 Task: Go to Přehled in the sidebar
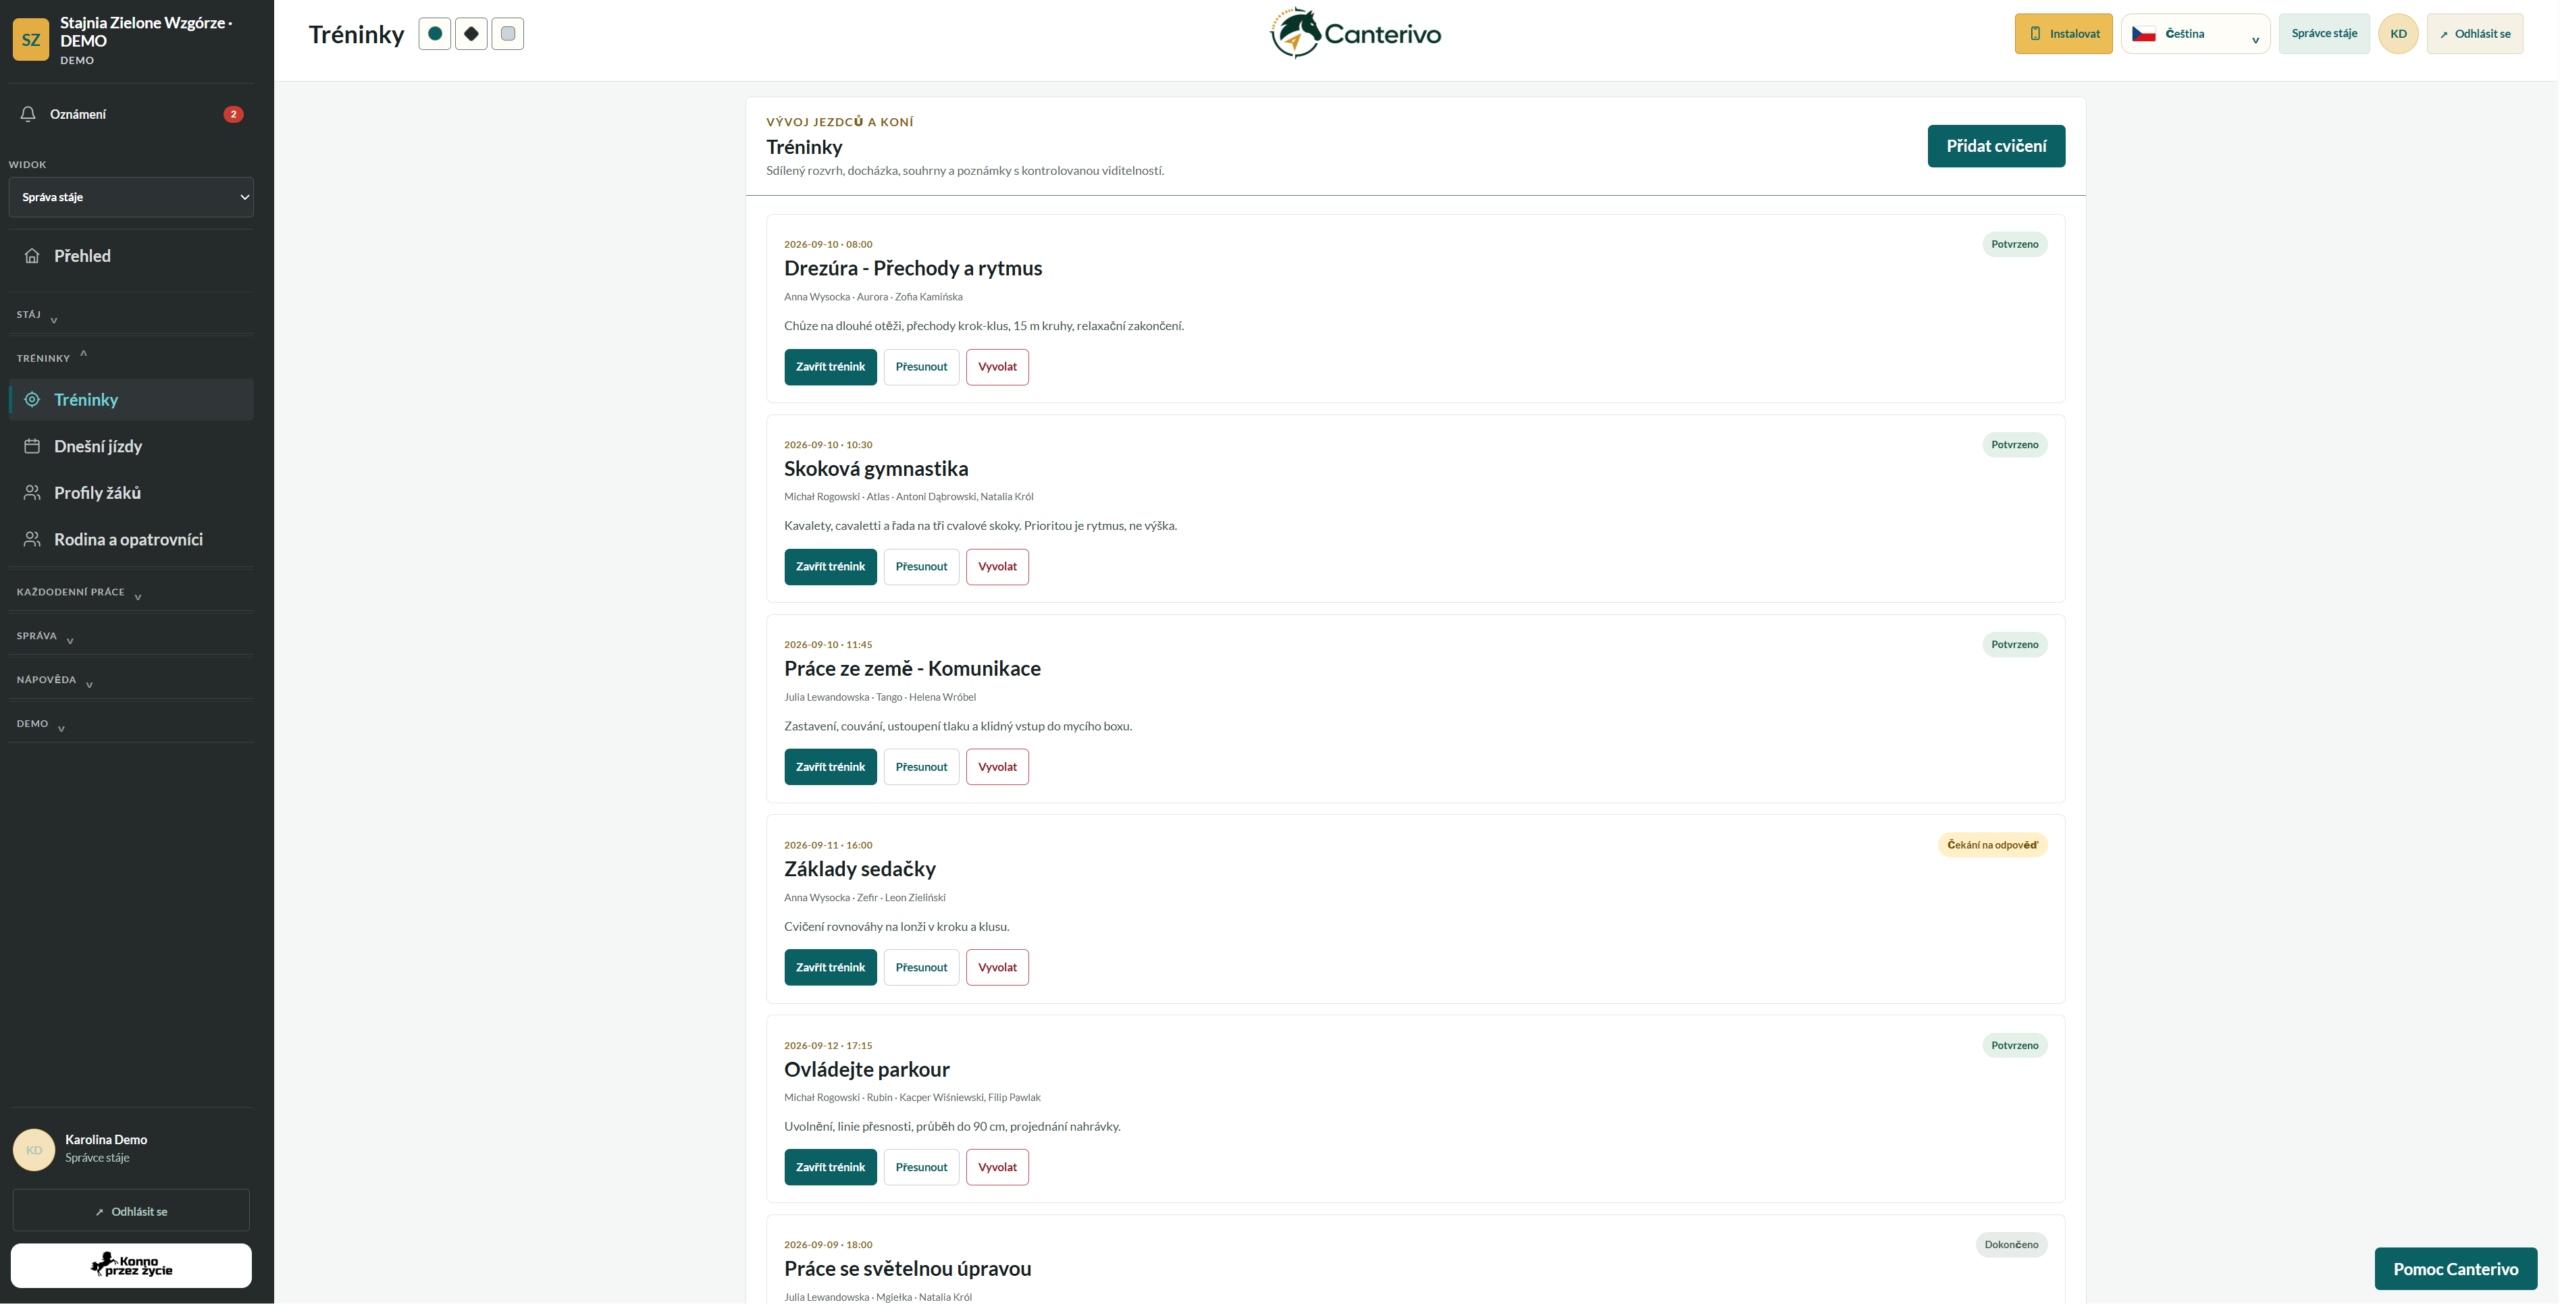point(131,256)
